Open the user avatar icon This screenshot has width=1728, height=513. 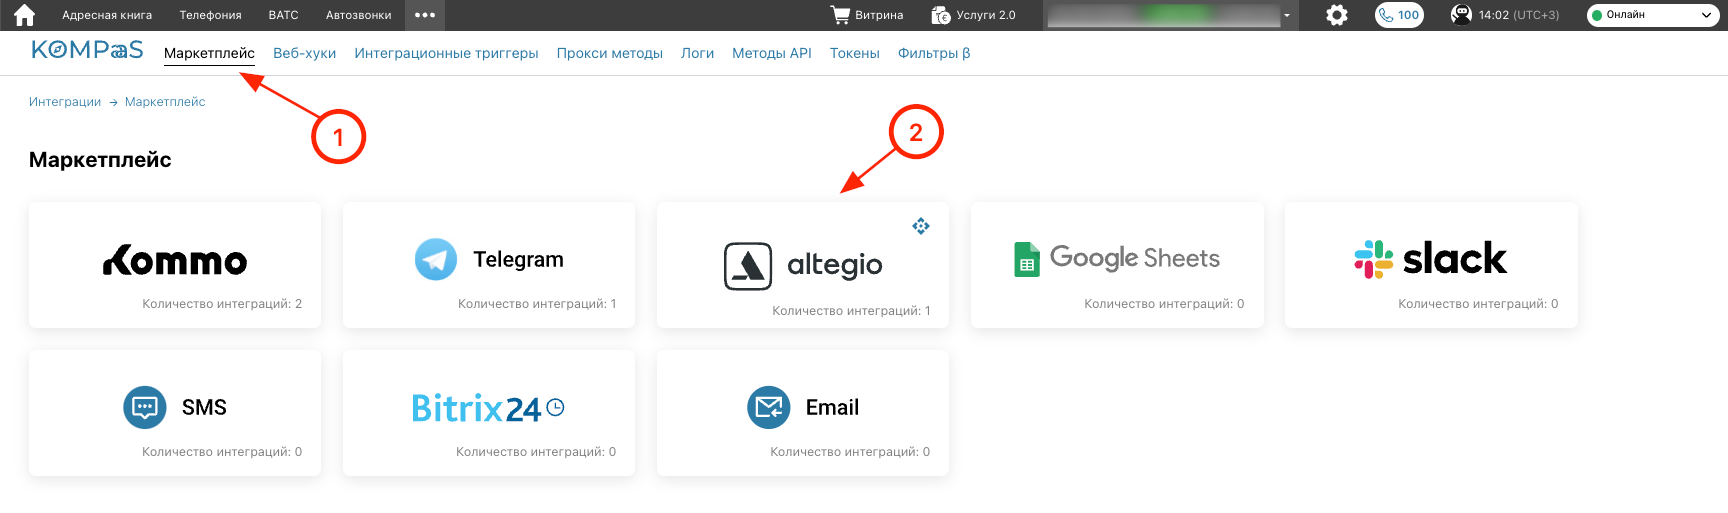(x=1461, y=15)
